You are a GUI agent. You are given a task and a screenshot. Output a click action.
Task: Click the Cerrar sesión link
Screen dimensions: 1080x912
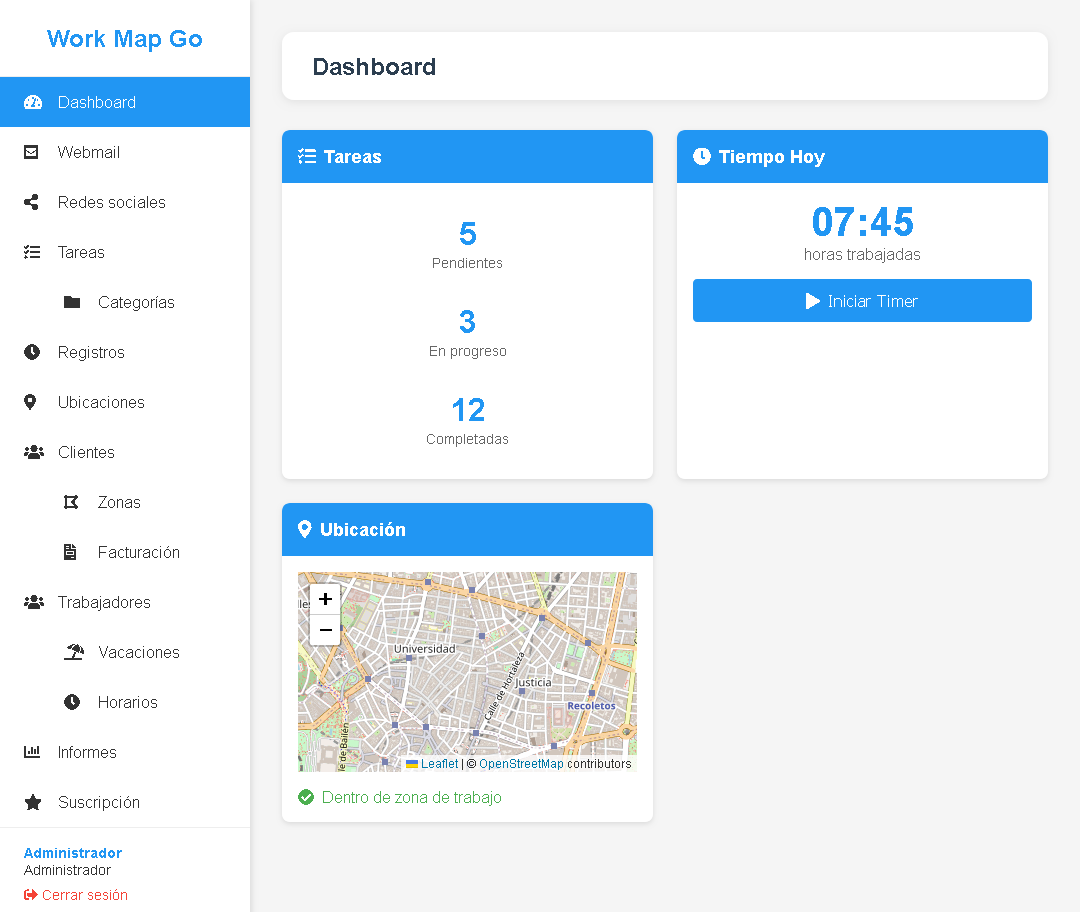pyautogui.click(x=75, y=894)
